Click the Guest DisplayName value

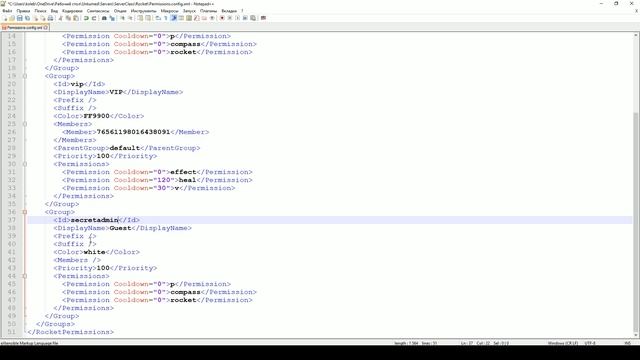(120, 228)
